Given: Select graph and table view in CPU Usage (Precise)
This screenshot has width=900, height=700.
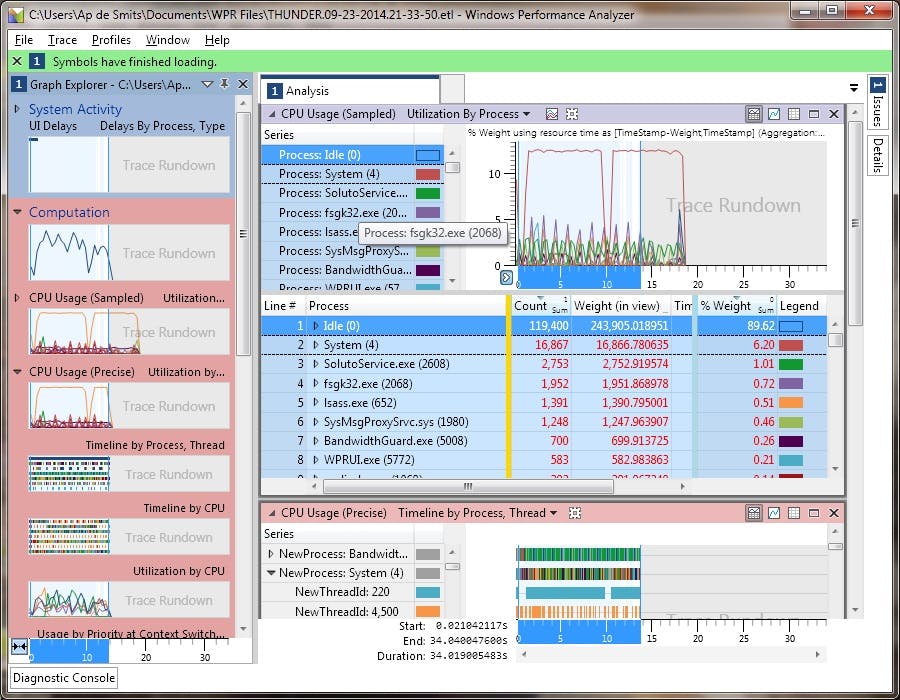Looking at the screenshot, I should pos(754,513).
